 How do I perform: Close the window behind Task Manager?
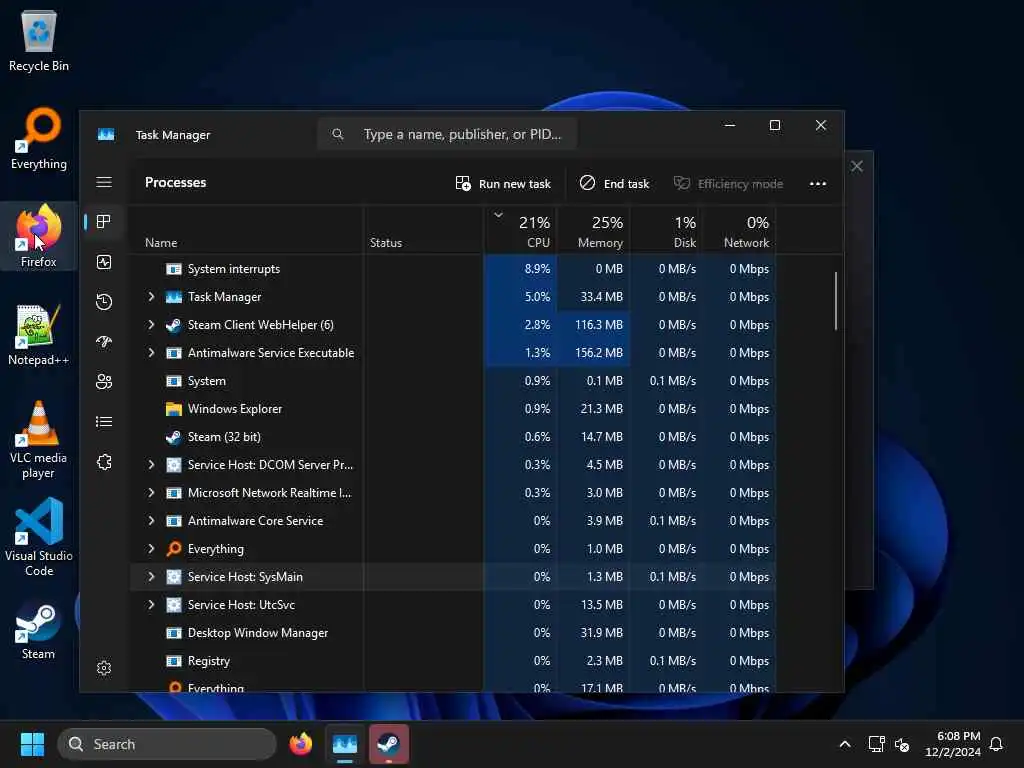[x=857, y=167]
